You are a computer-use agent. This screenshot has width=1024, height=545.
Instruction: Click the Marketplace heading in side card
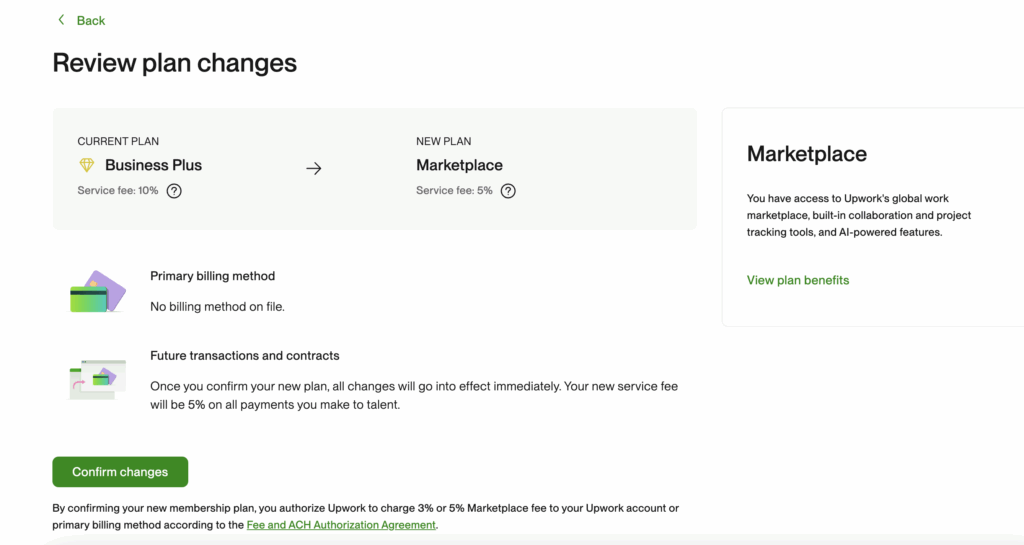coord(806,154)
